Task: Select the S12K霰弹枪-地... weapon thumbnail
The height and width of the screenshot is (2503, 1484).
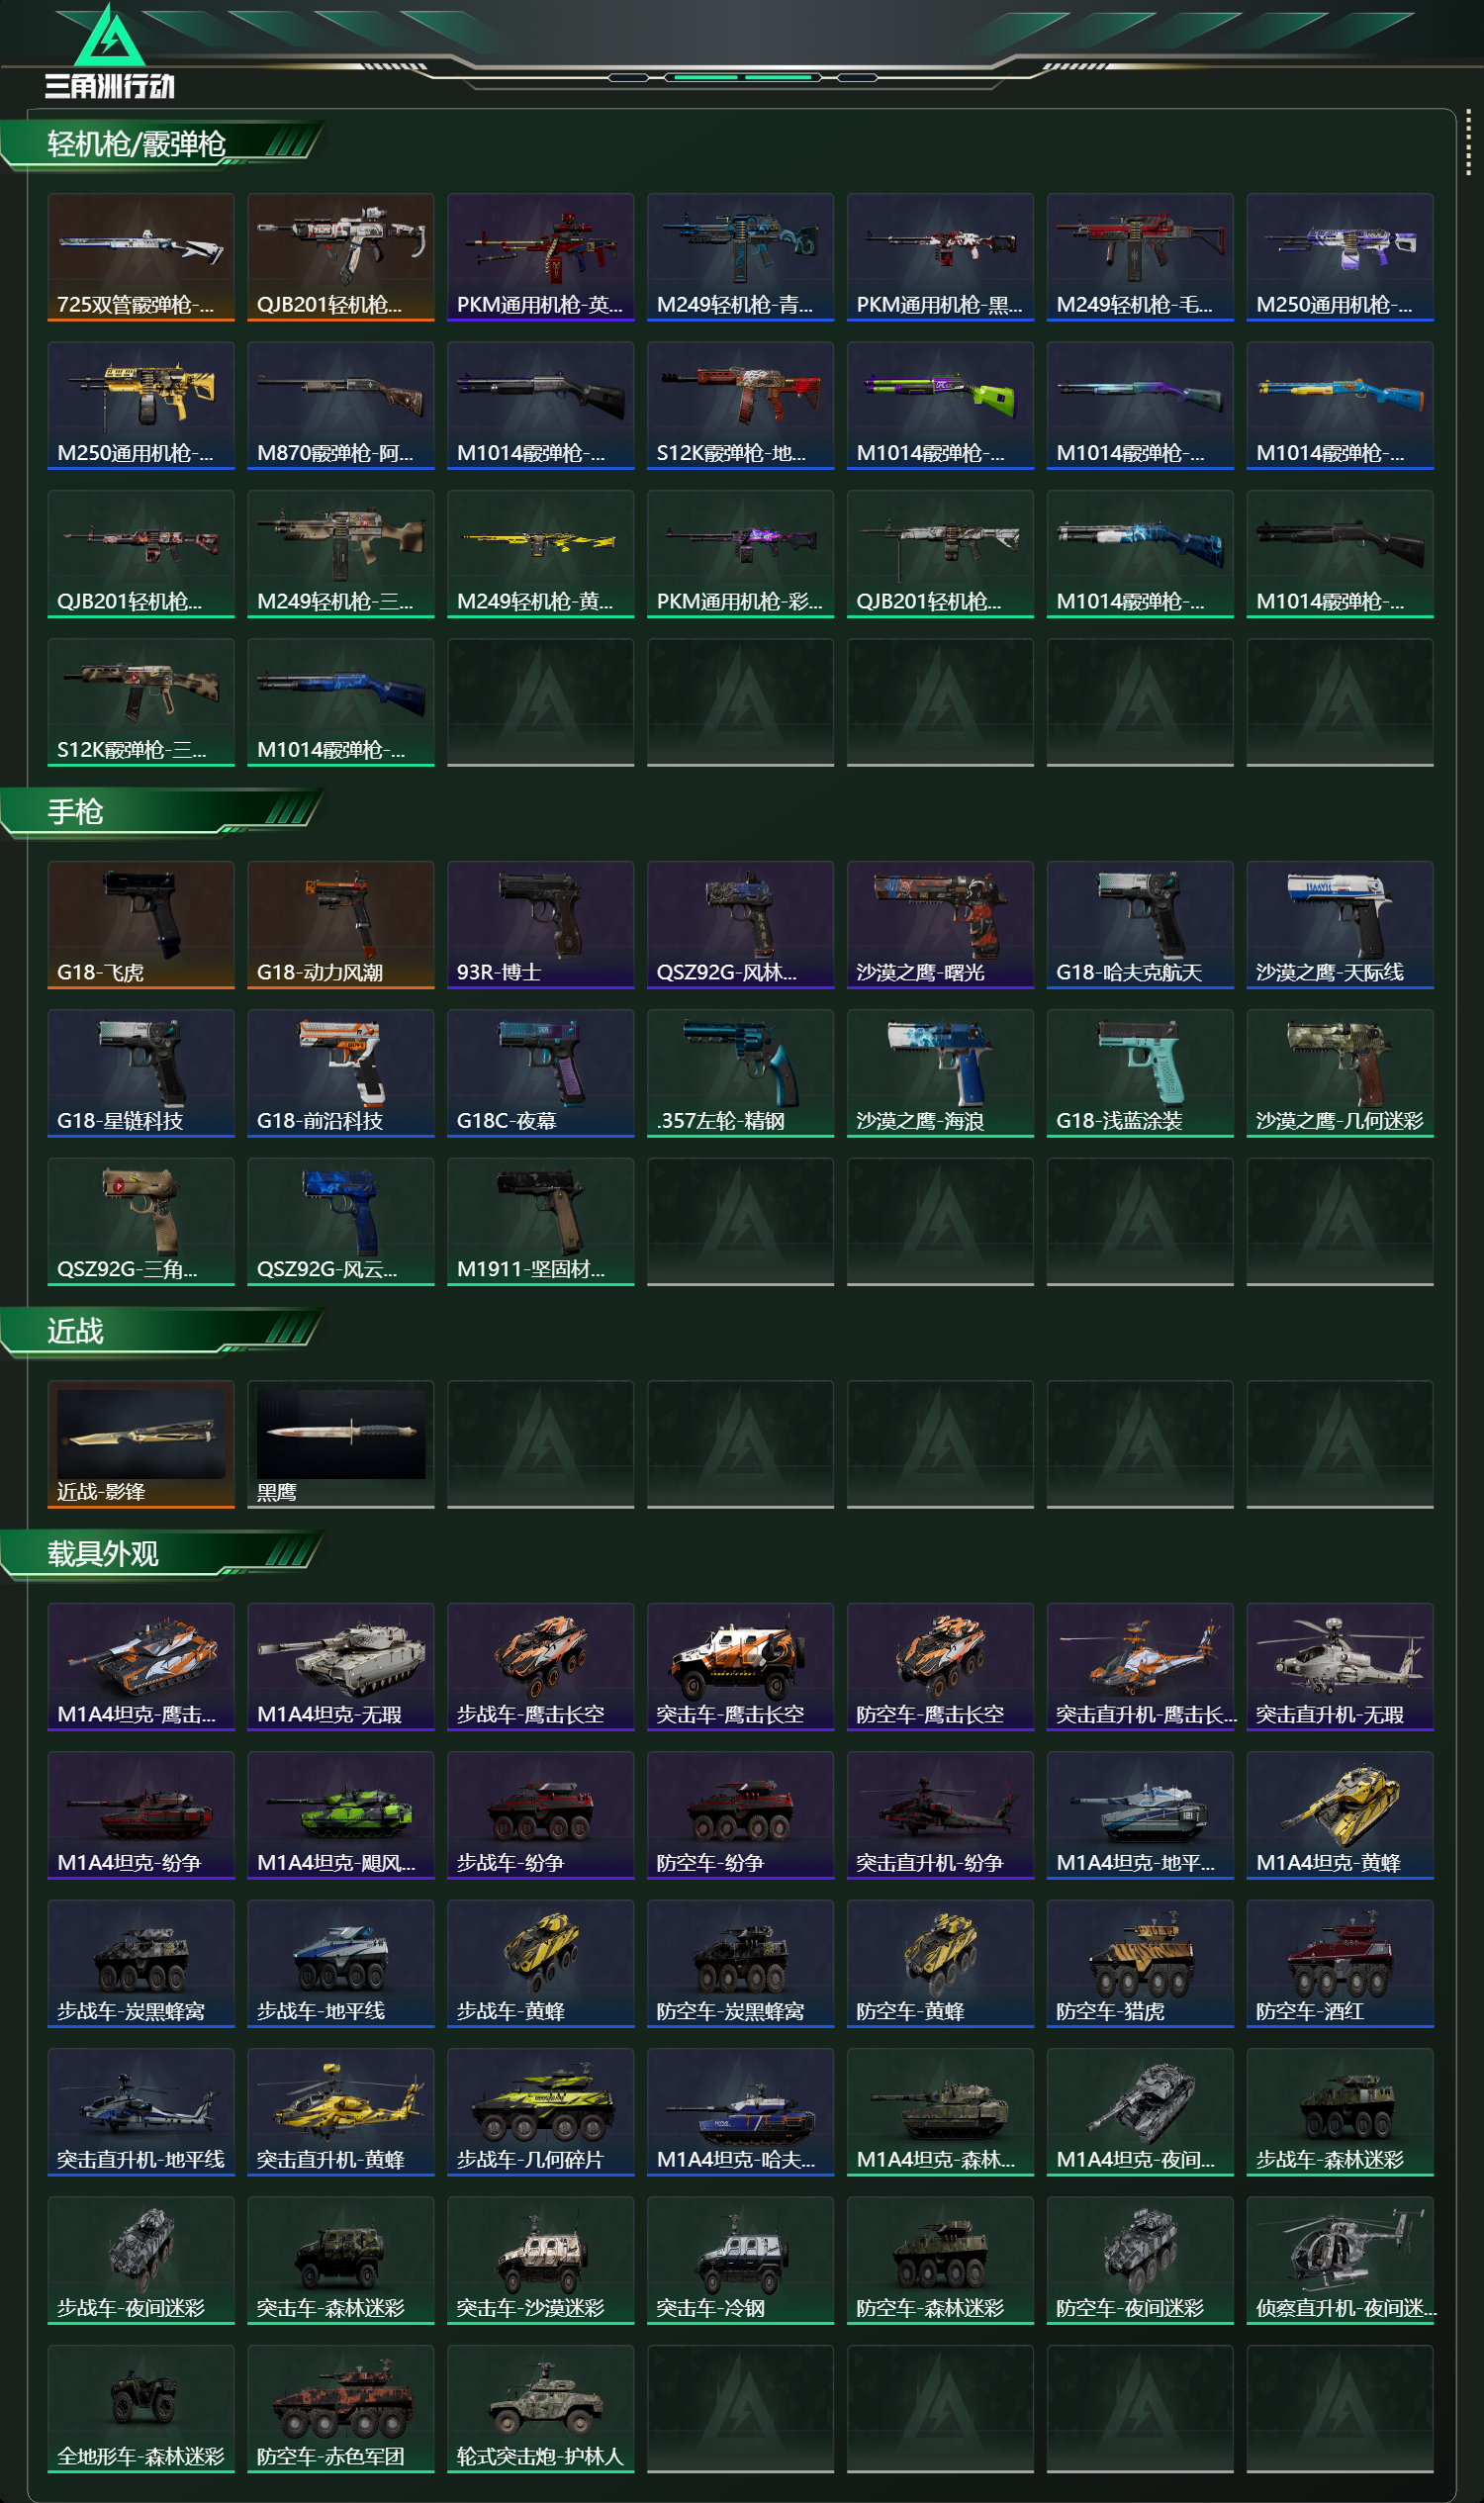Action: click(x=740, y=406)
